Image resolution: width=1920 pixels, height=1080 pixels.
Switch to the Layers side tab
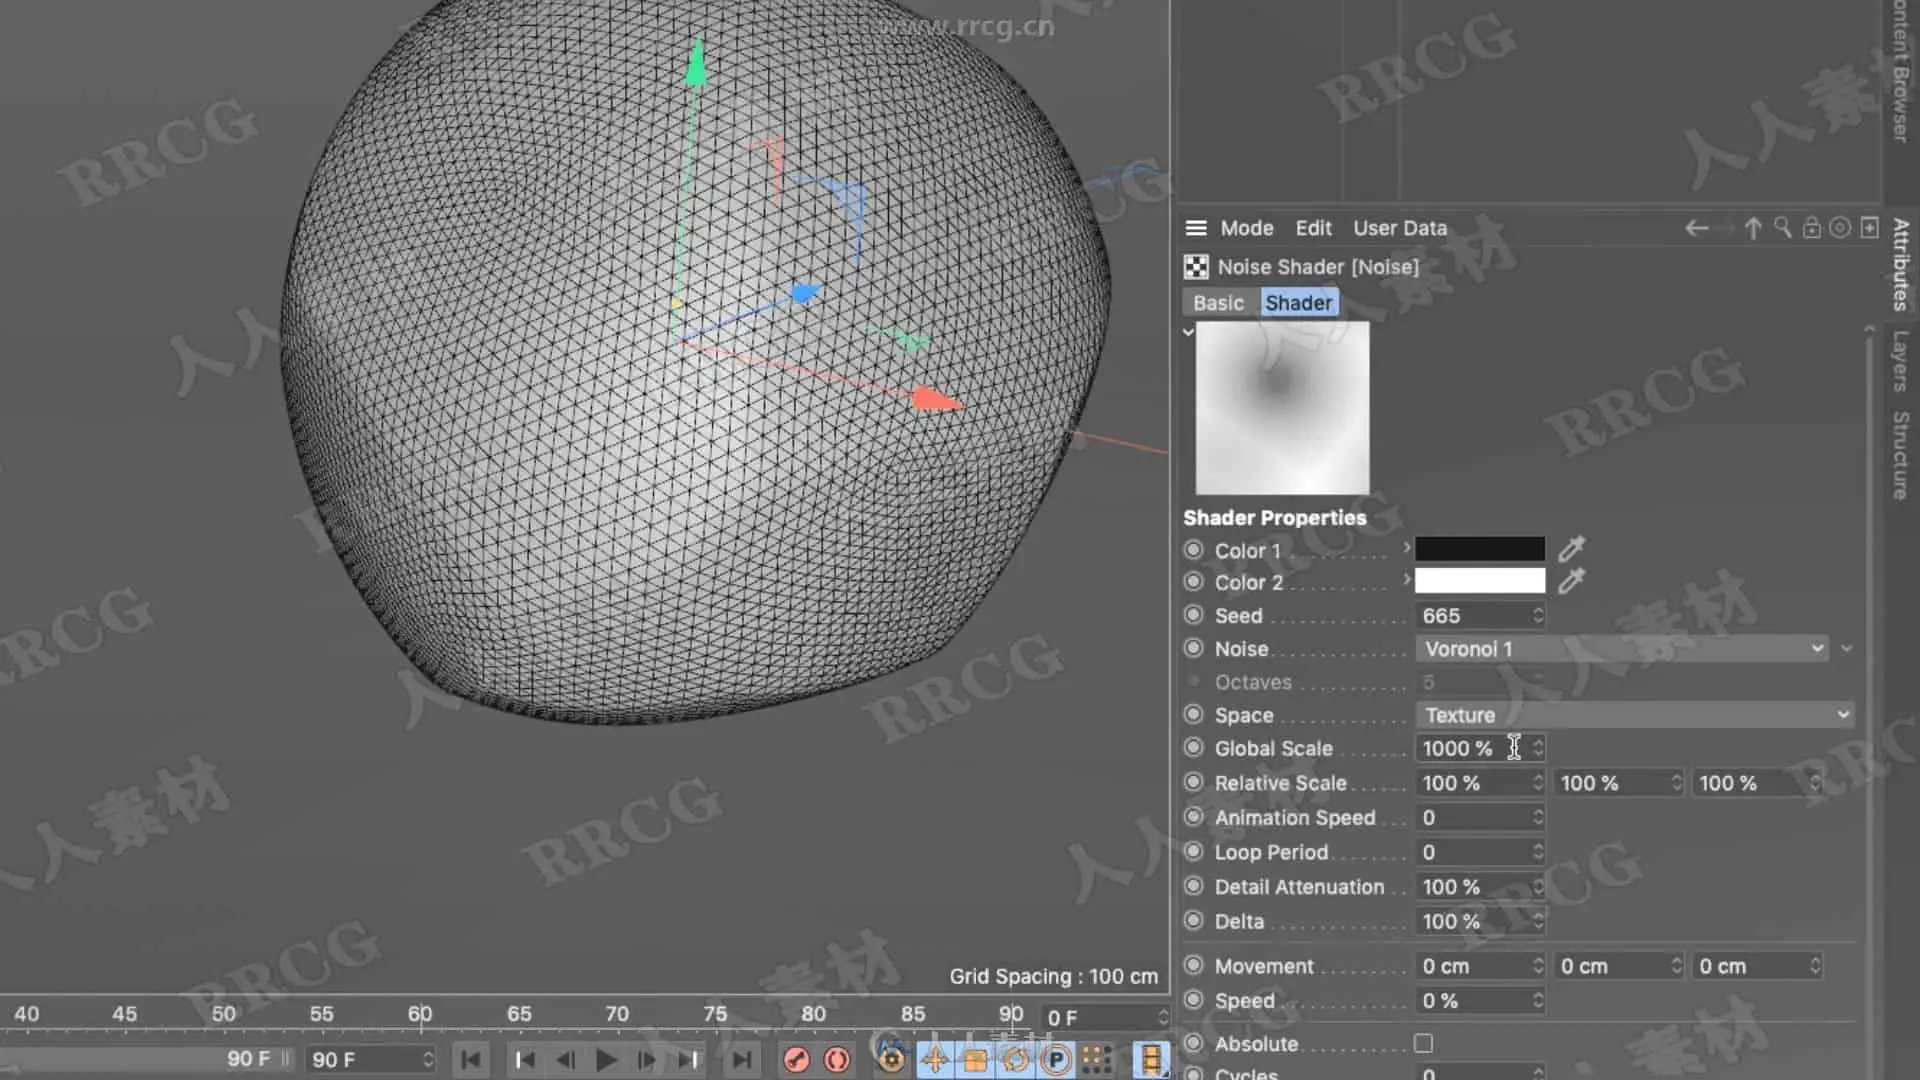(1900, 360)
